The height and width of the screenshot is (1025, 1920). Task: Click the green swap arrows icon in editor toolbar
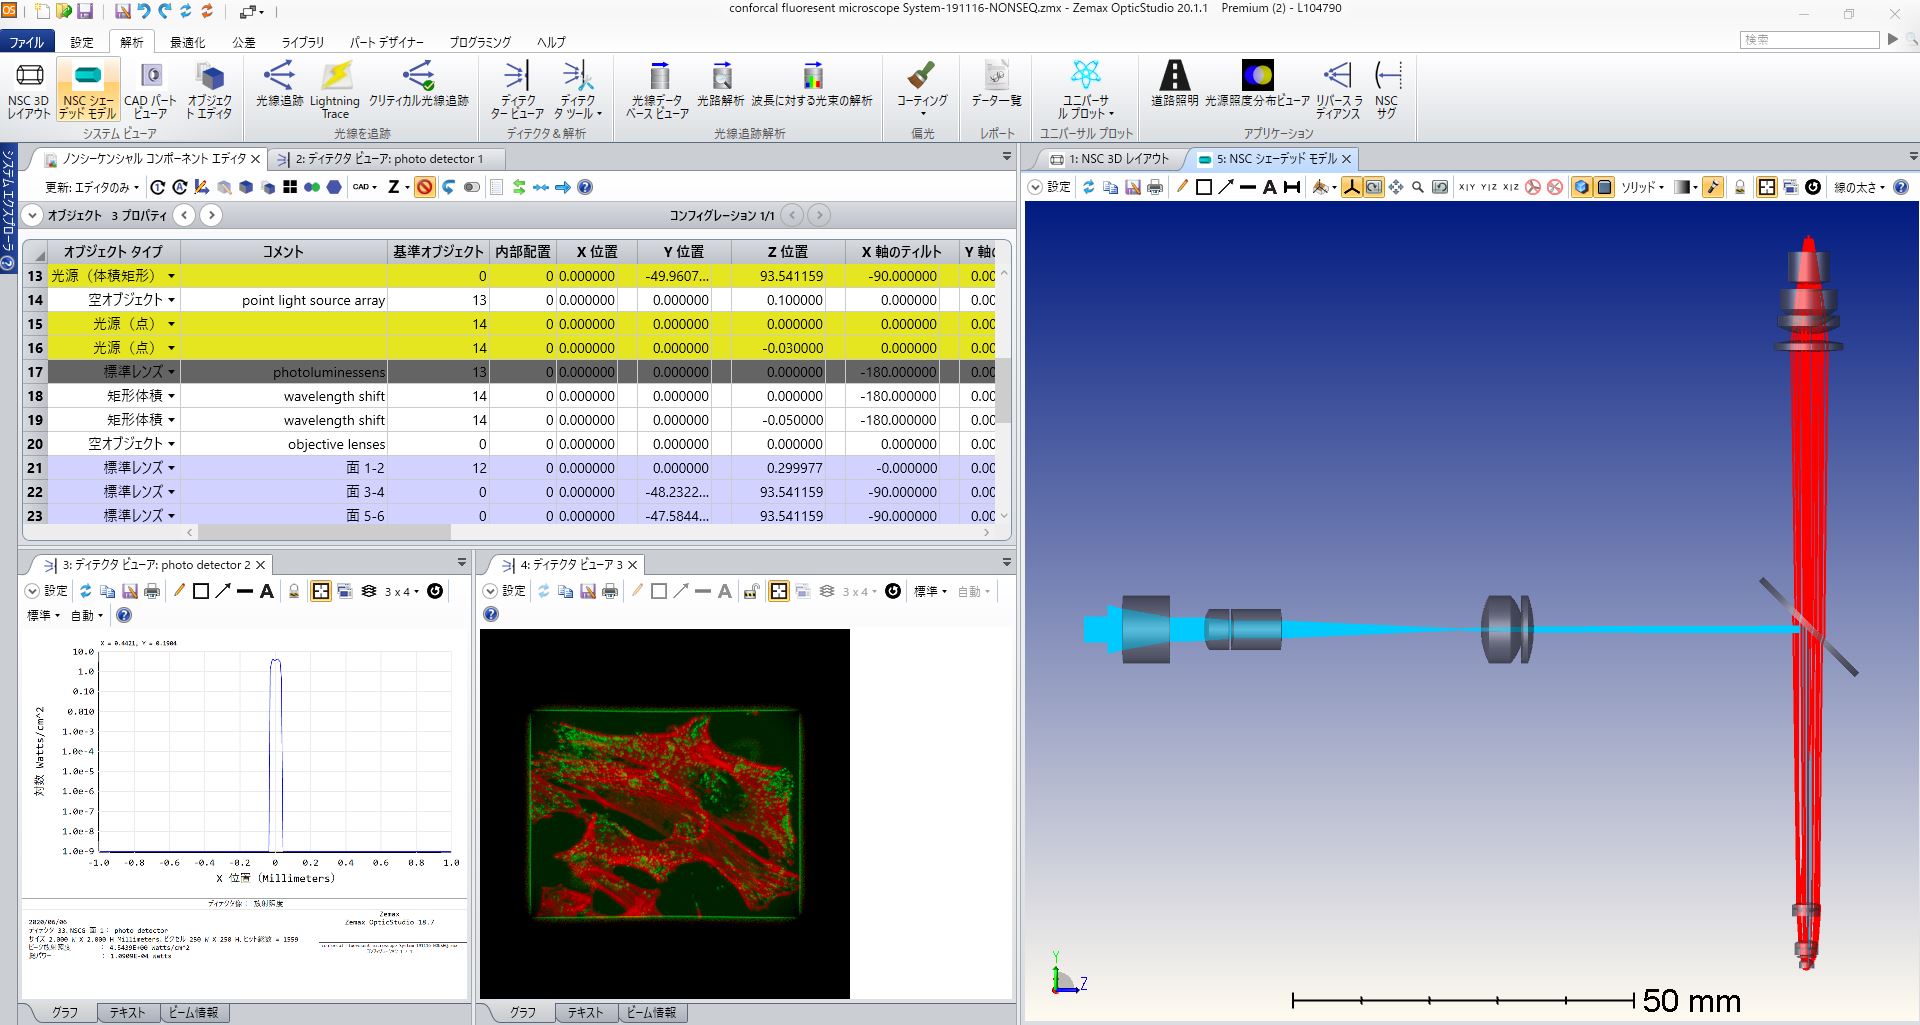coord(519,187)
